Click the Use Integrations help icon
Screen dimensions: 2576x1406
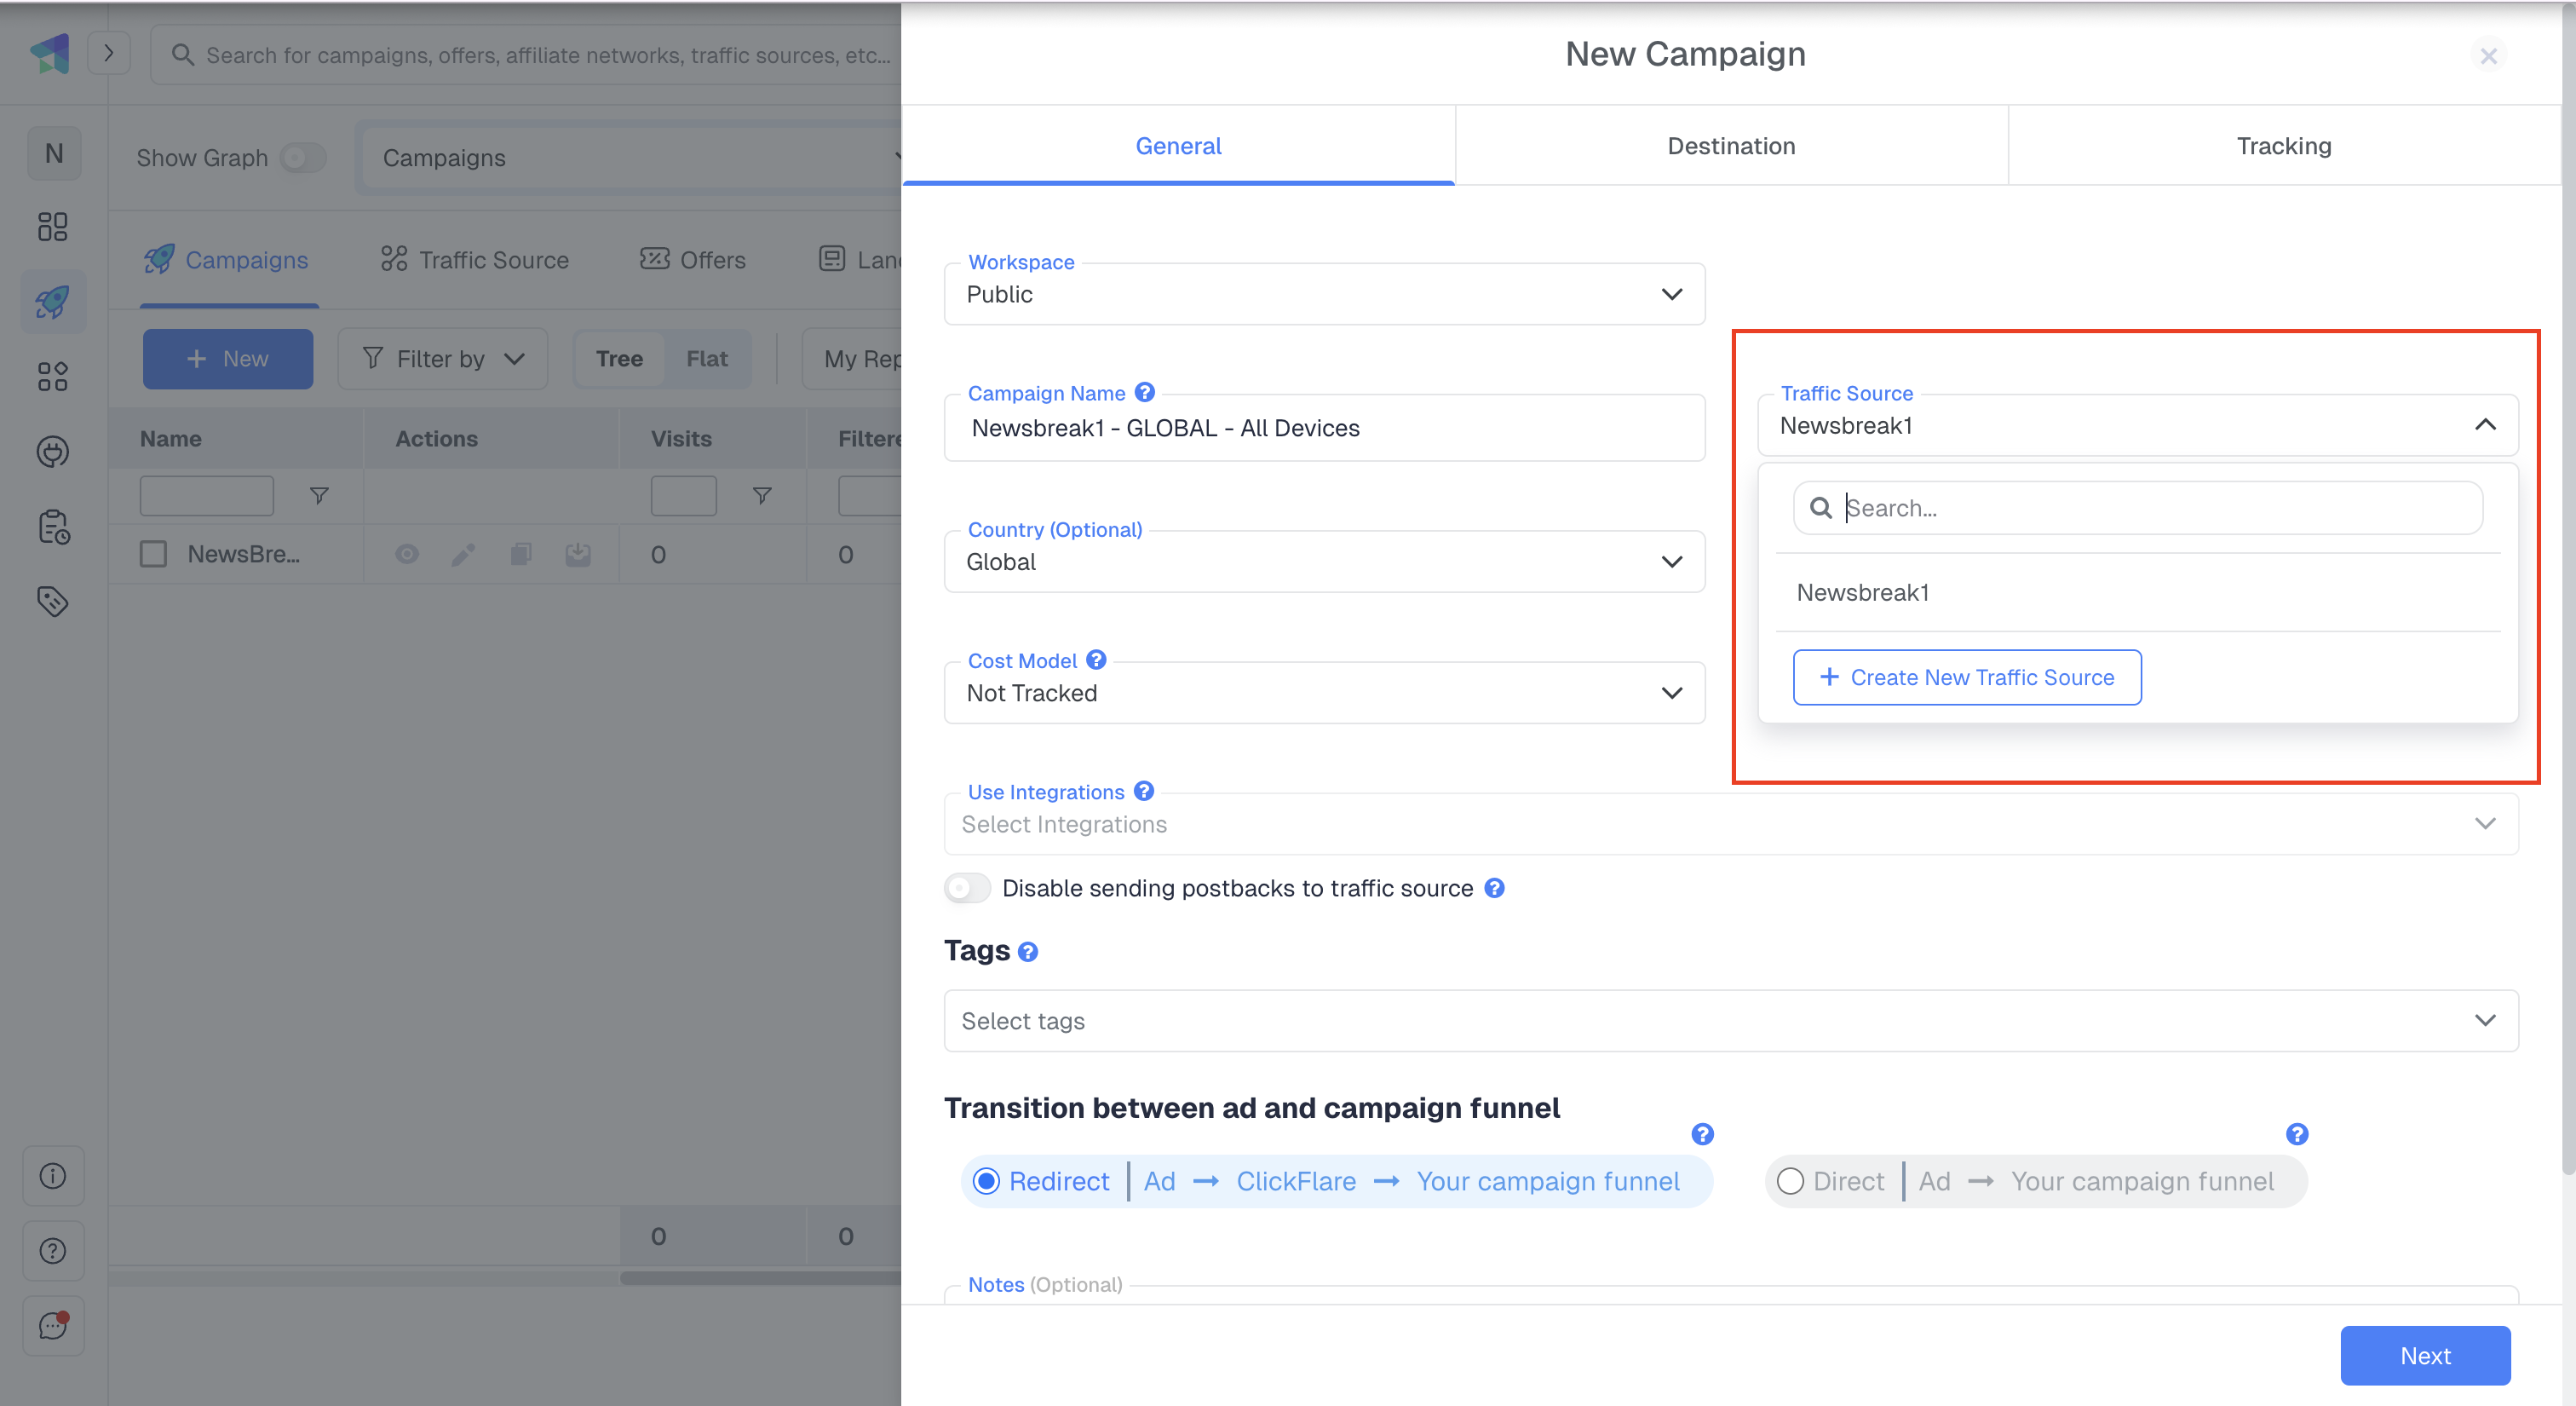coord(1144,791)
